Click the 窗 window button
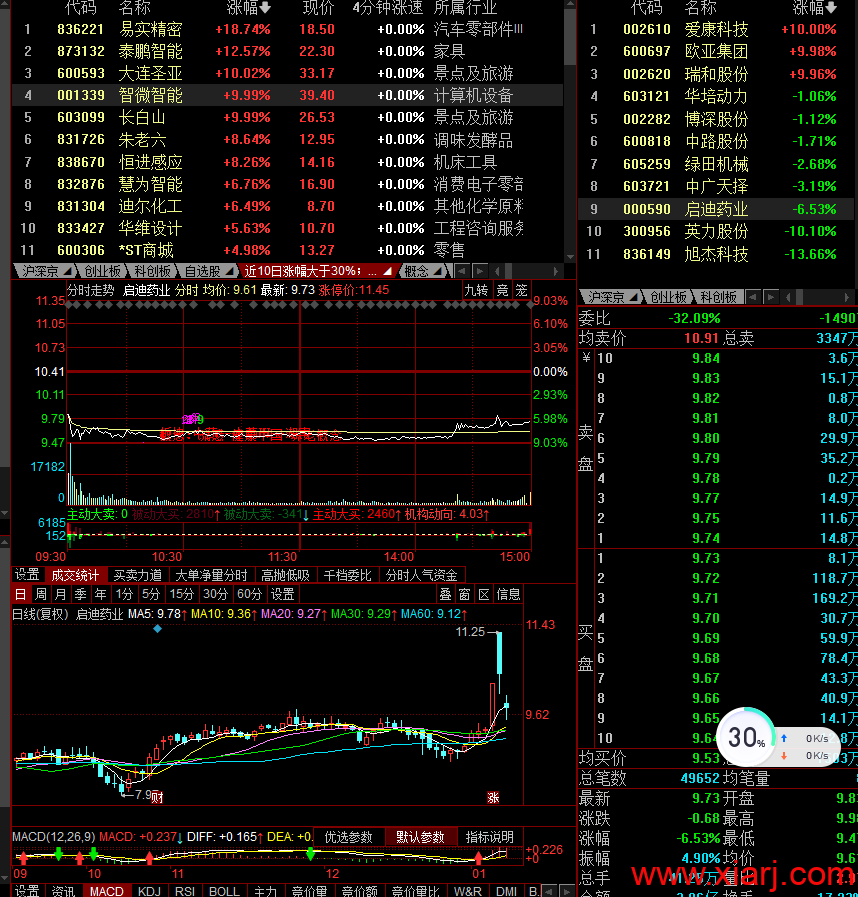Screen dimensions: 858x897 [x=464, y=594]
